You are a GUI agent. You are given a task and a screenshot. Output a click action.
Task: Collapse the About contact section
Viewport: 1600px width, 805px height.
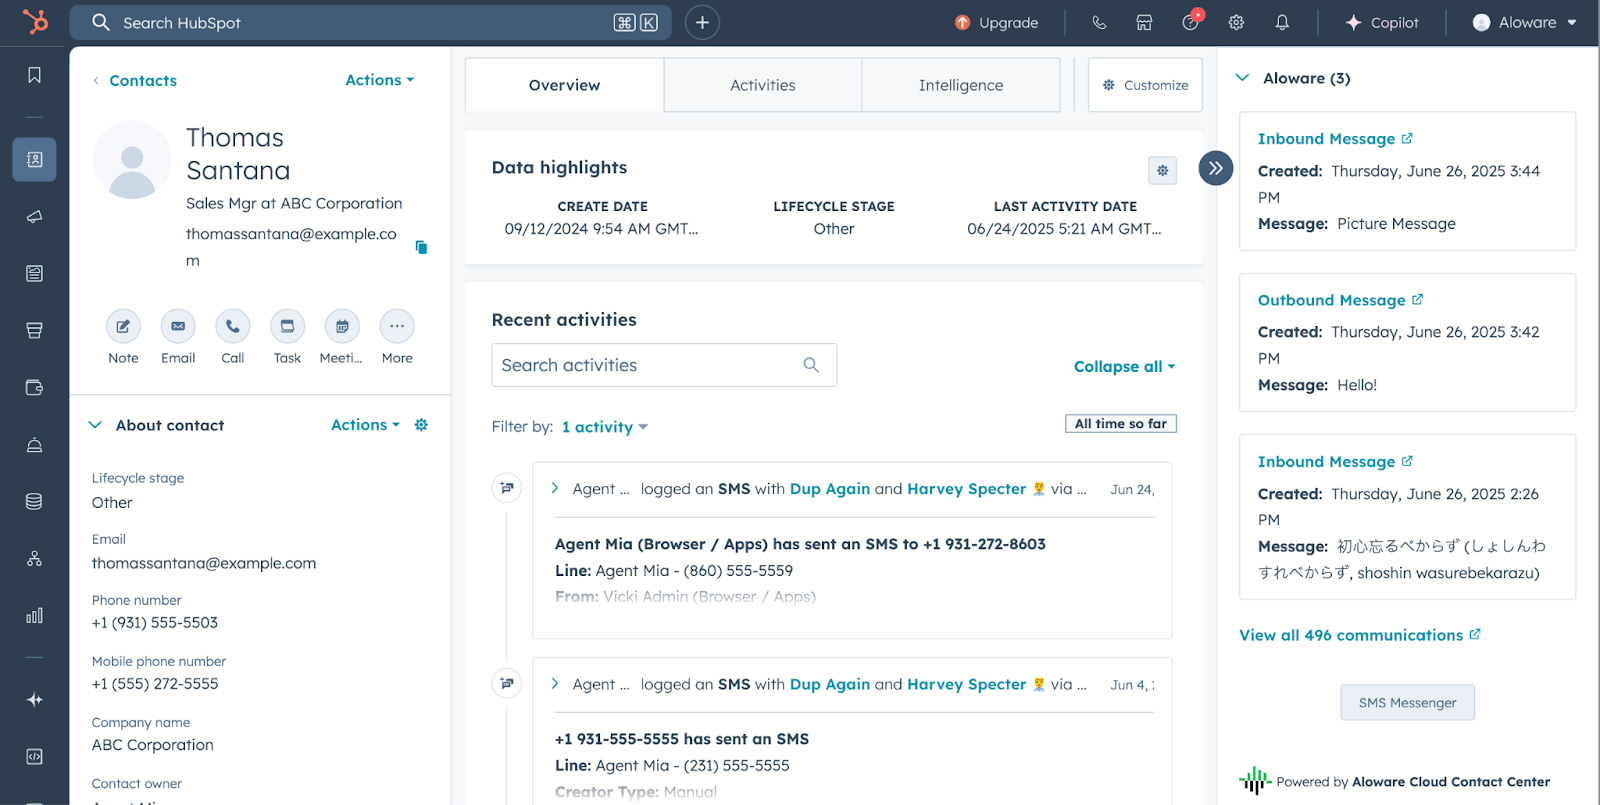coord(95,425)
